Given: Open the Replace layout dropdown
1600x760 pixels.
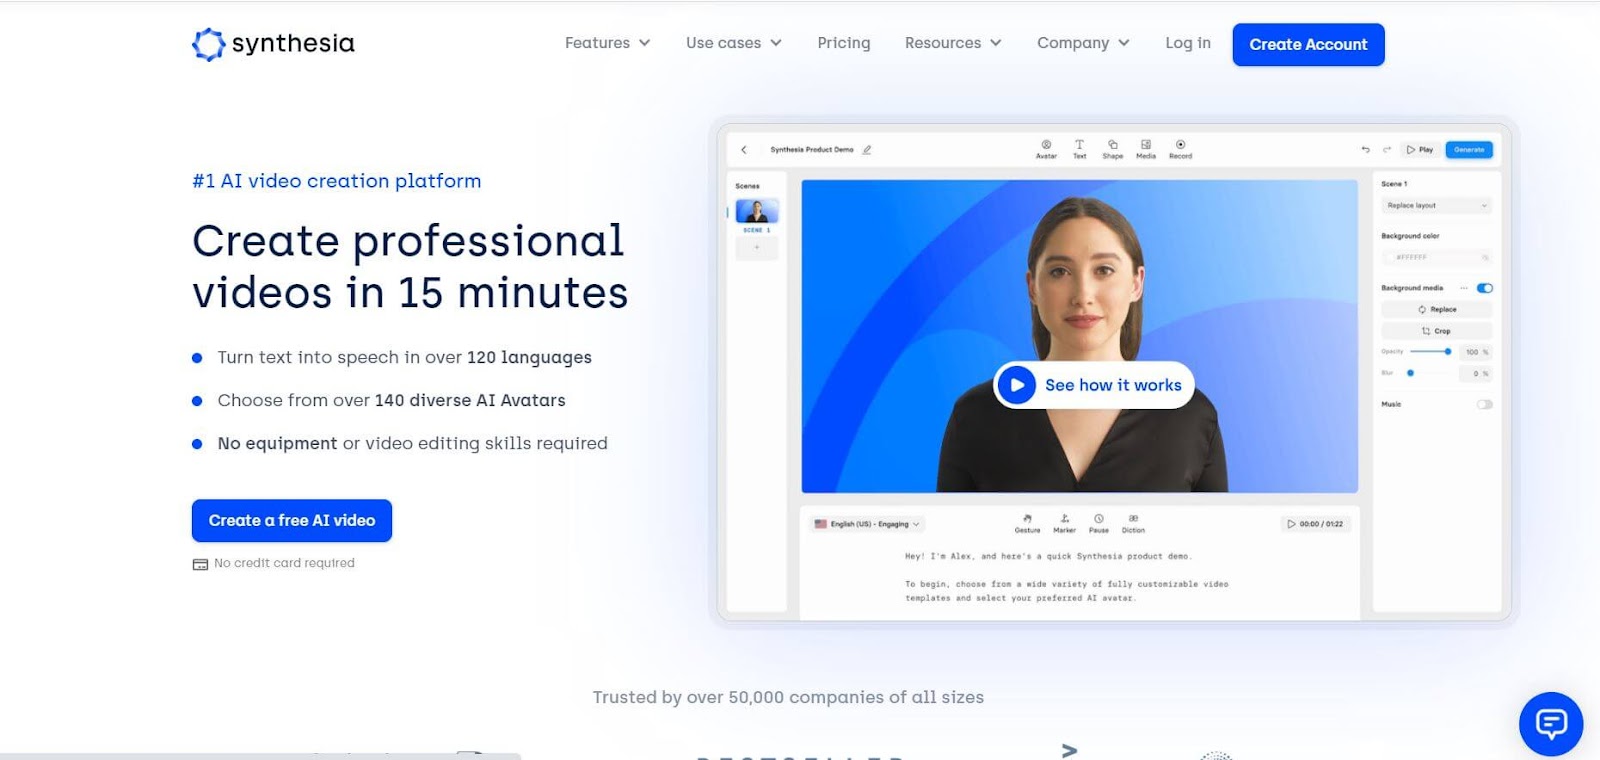Looking at the screenshot, I should click(x=1437, y=205).
